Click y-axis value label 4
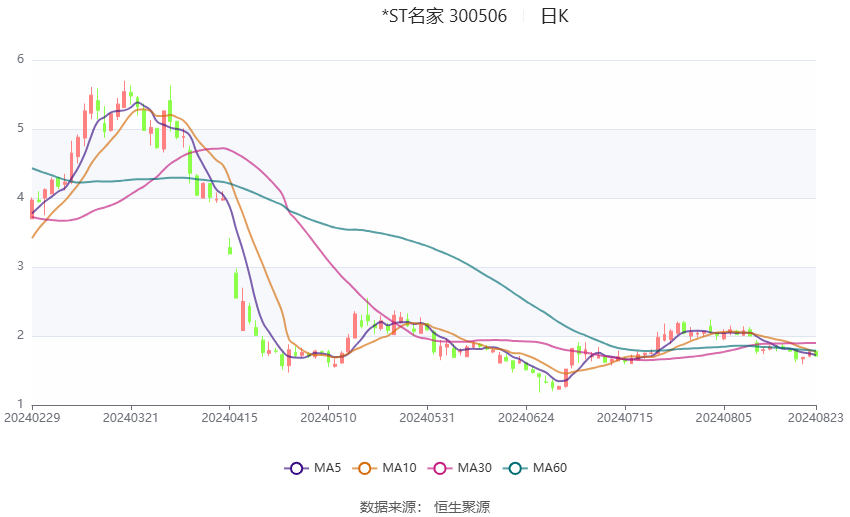The height and width of the screenshot is (517, 850). tap(21, 197)
